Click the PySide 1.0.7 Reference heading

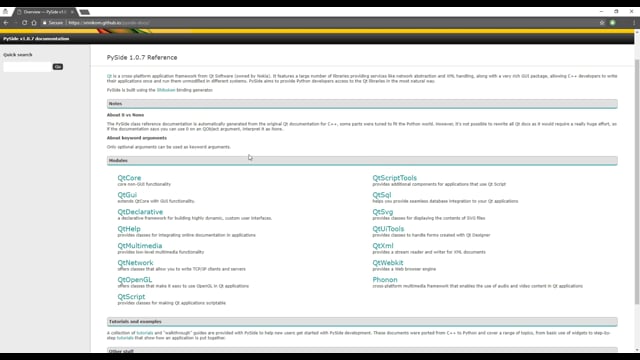(142, 58)
